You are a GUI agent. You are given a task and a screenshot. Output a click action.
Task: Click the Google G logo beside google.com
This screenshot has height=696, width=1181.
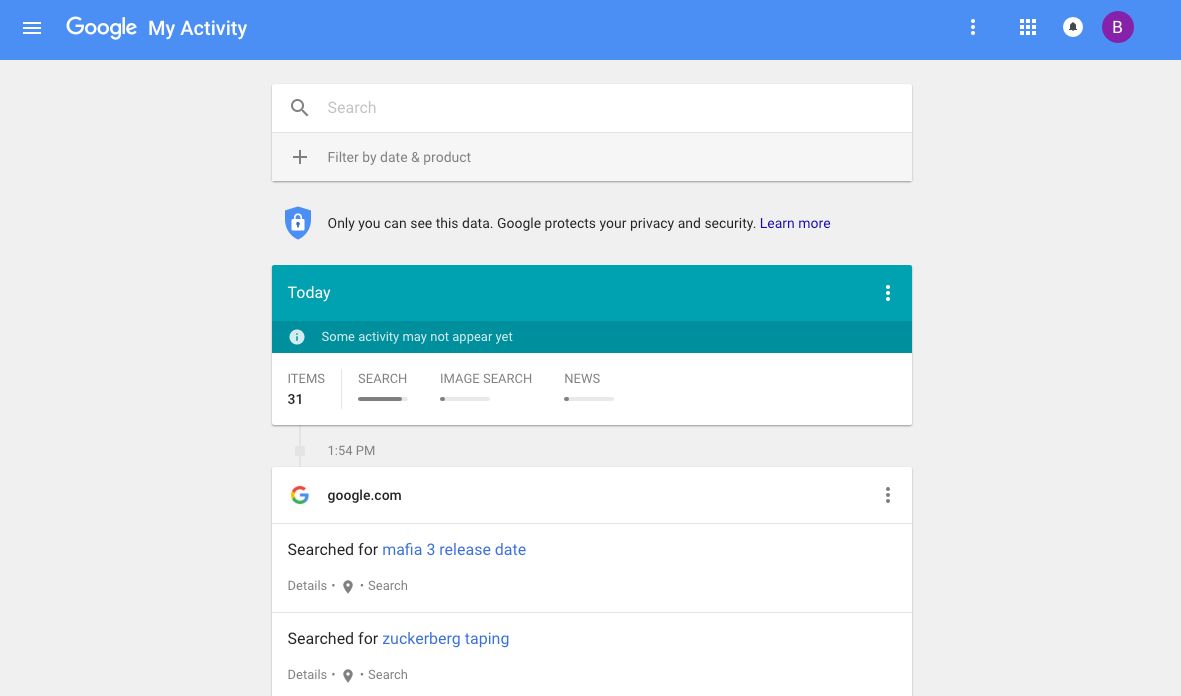coord(299,495)
